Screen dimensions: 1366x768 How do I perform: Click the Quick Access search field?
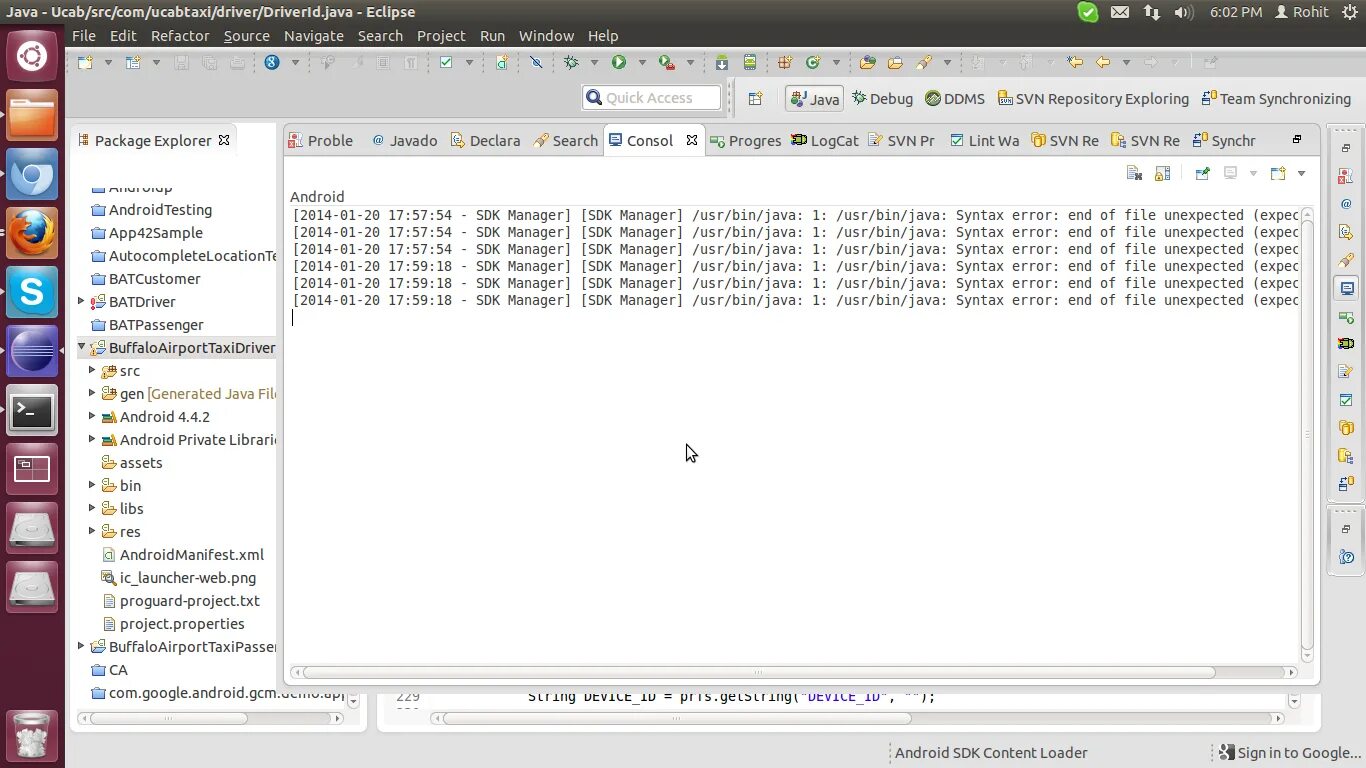click(651, 97)
